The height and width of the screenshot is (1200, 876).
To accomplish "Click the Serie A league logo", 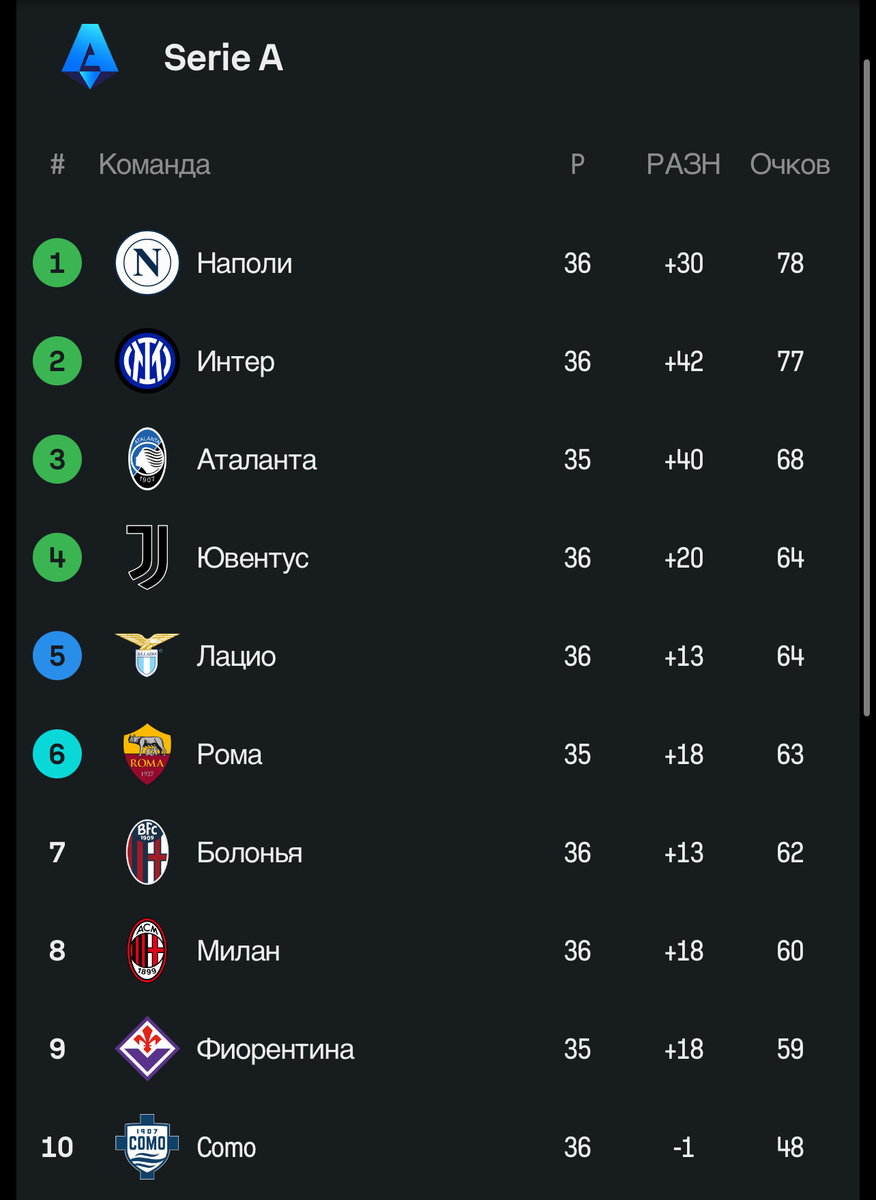I will point(90,58).
